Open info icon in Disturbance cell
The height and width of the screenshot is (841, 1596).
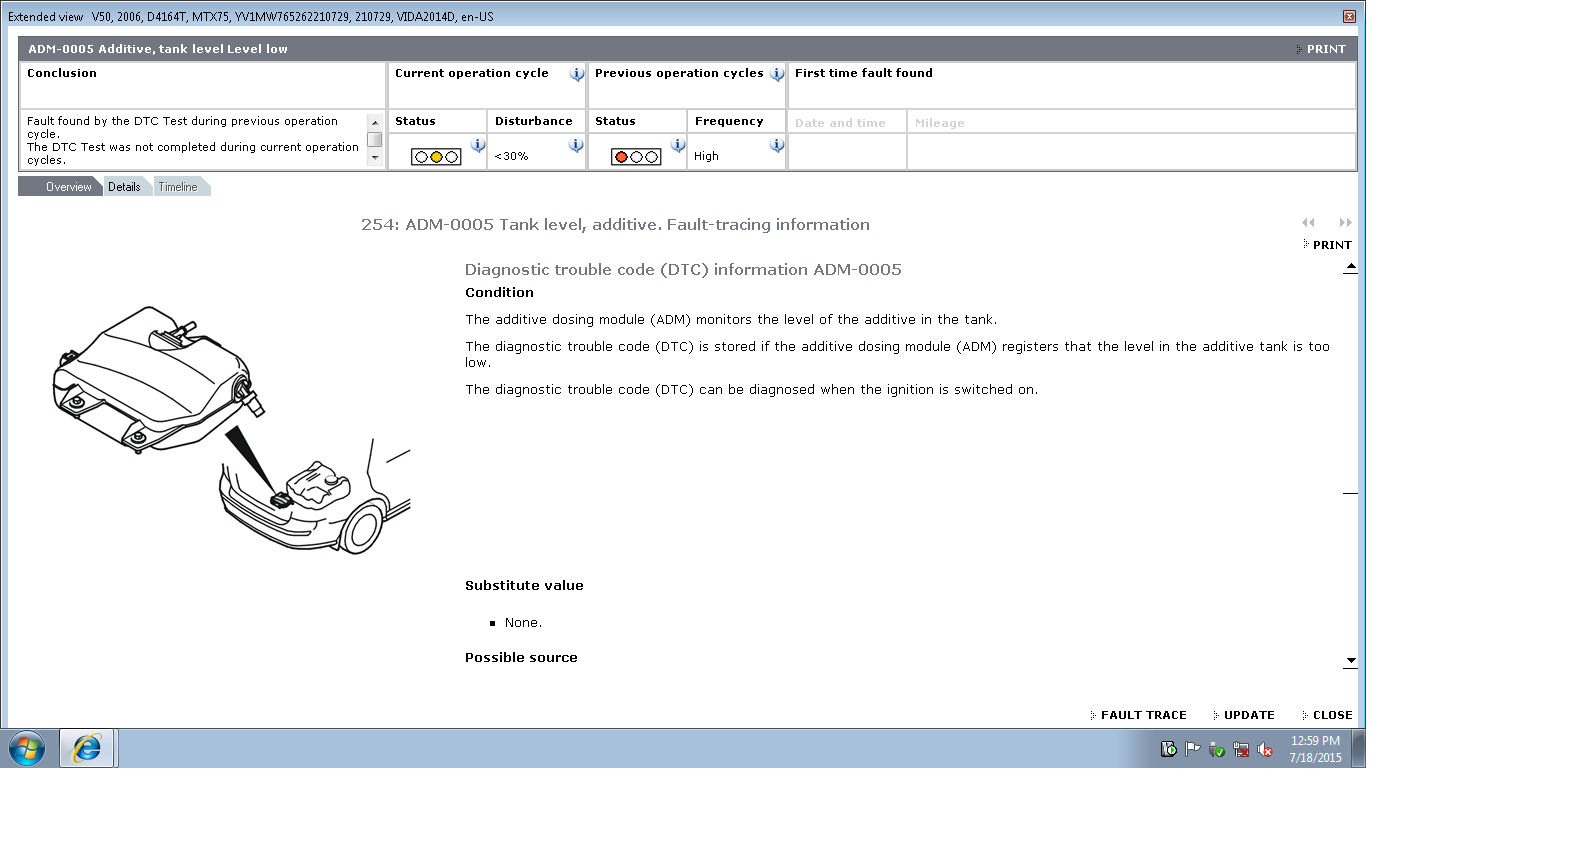pyautogui.click(x=576, y=146)
